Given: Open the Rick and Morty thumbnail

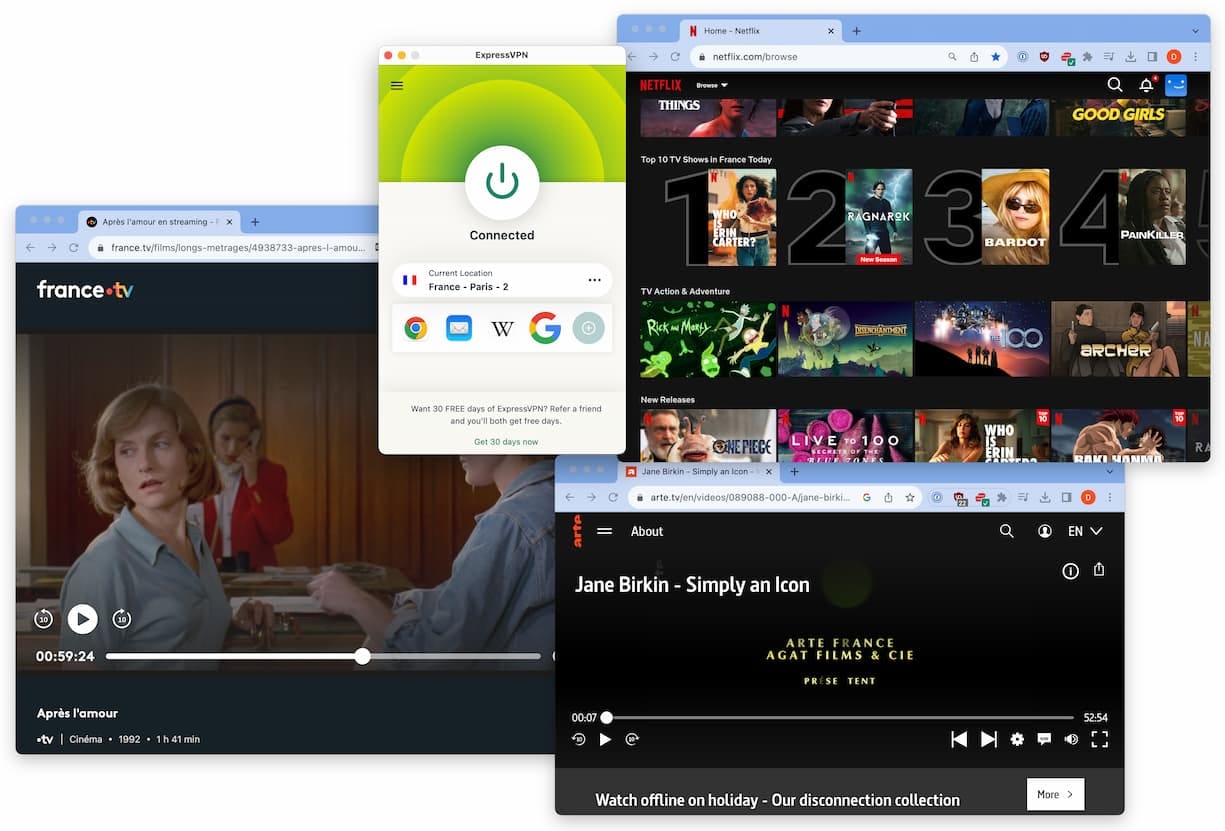Looking at the screenshot, I should tap(708, 339).
